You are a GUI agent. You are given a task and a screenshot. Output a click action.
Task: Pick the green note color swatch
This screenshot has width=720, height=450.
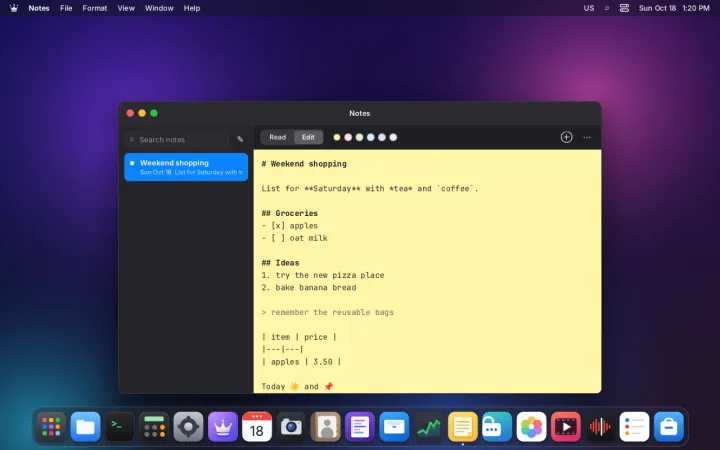coord(359,137)
